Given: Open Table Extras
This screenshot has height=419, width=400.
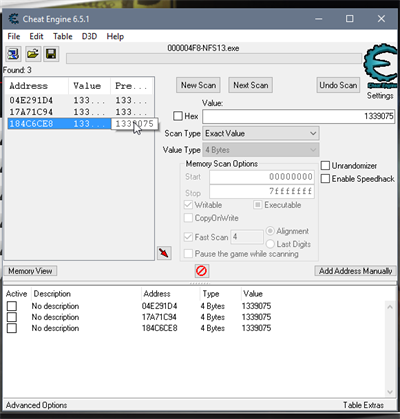Looking at the screenshot, I should click(363, 405).
